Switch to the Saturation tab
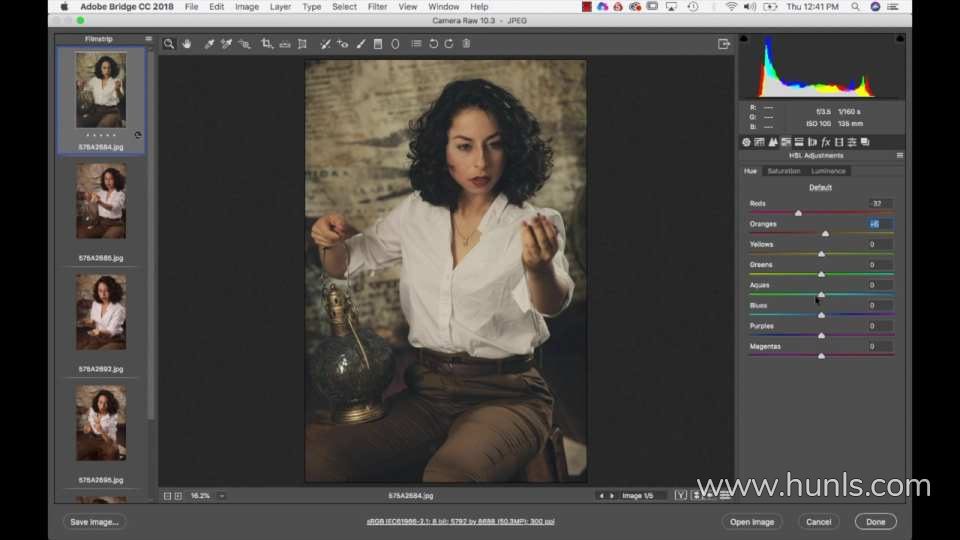Viewport: 960px width, 540px height. point(784,171)
